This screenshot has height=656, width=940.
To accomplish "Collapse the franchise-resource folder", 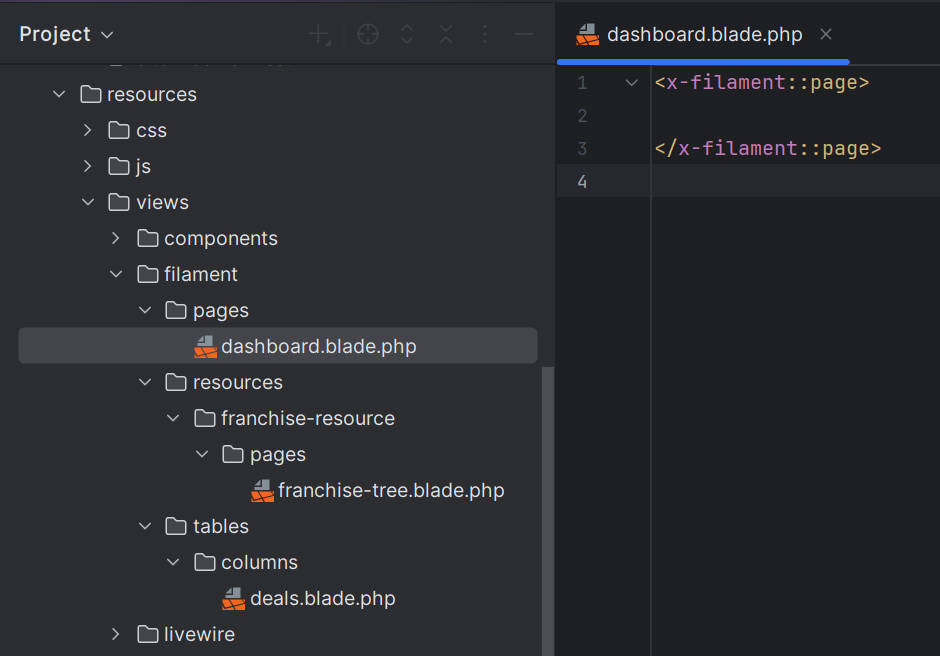I will 173,419.
